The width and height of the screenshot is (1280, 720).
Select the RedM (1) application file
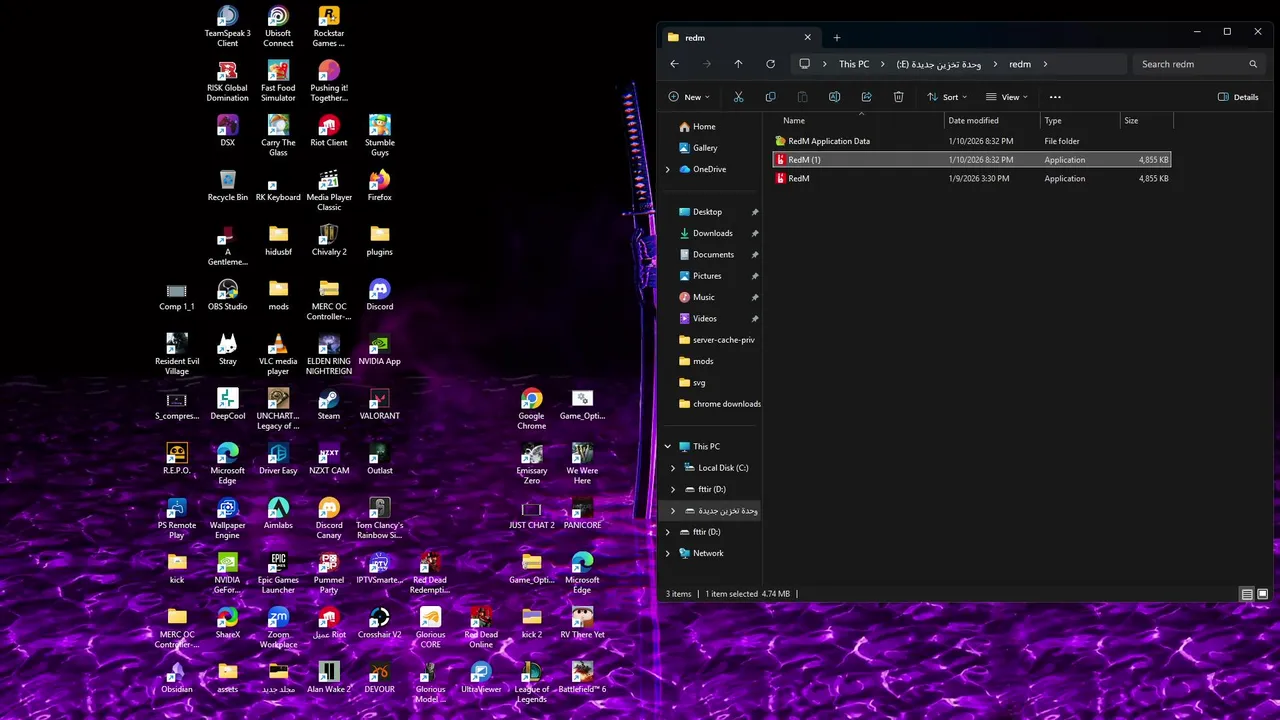972,160
